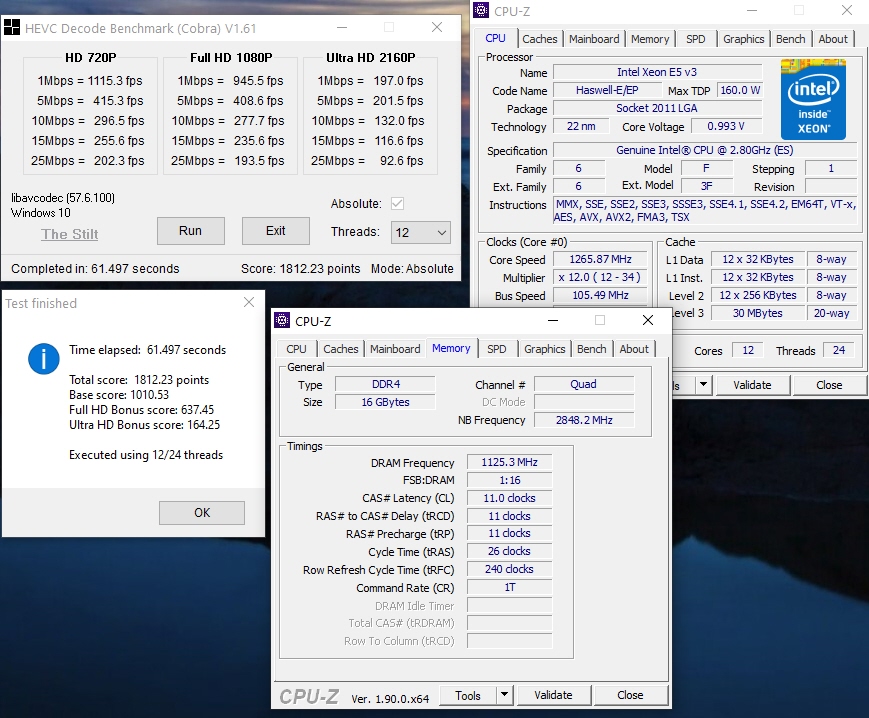This screenshot has width=869, height=718.
Task: Click Close button in Memory window
Action: (630, 695)
